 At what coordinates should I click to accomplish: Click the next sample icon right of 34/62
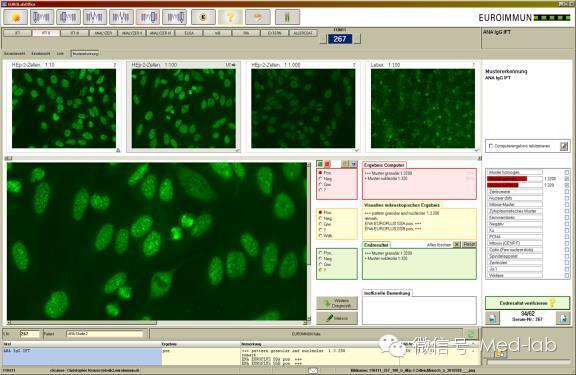(564, 318)
